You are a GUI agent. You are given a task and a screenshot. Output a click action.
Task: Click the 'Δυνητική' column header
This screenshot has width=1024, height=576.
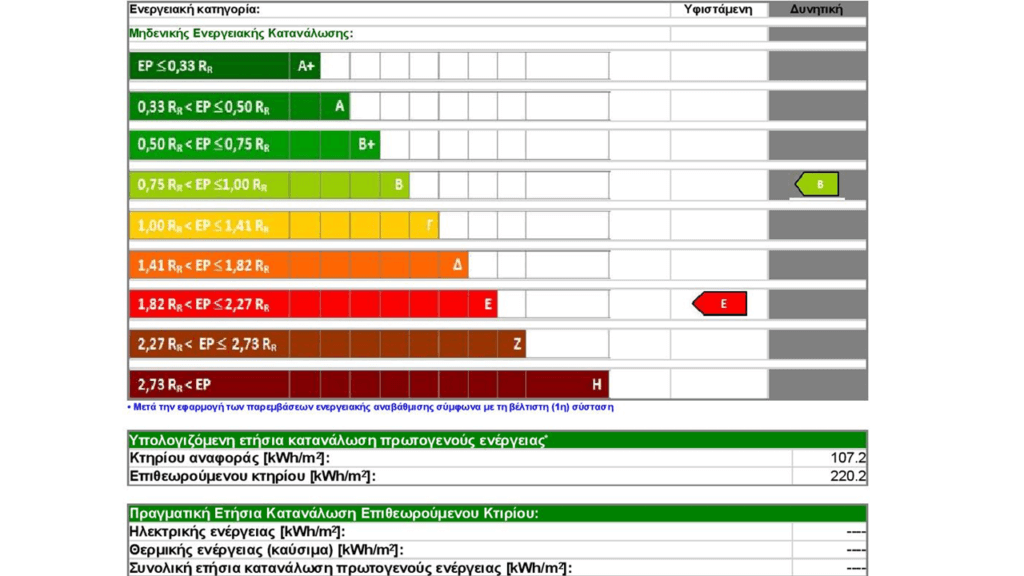click(x=816, y=9)
